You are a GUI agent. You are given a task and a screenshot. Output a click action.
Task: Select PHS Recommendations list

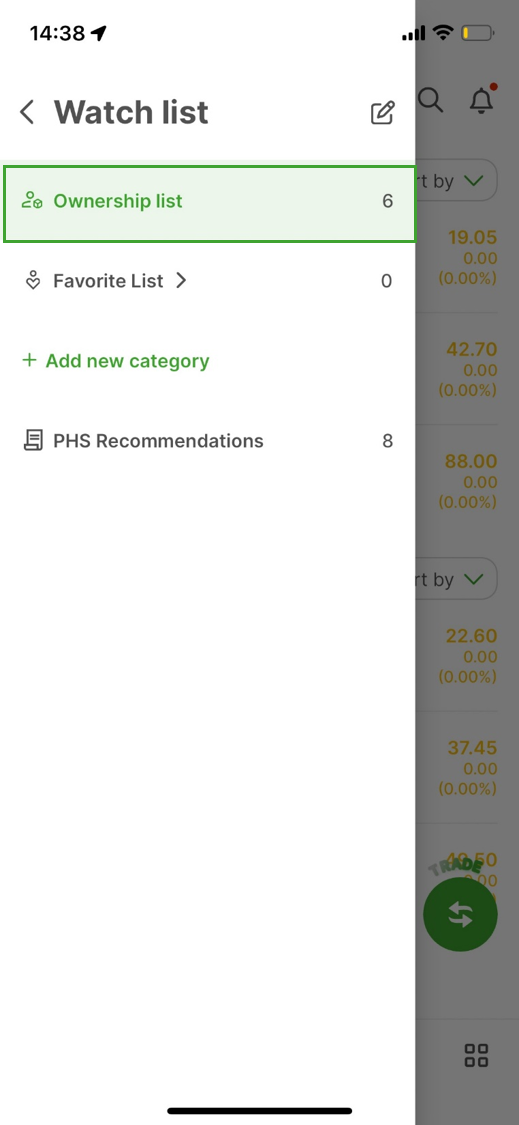207,441
